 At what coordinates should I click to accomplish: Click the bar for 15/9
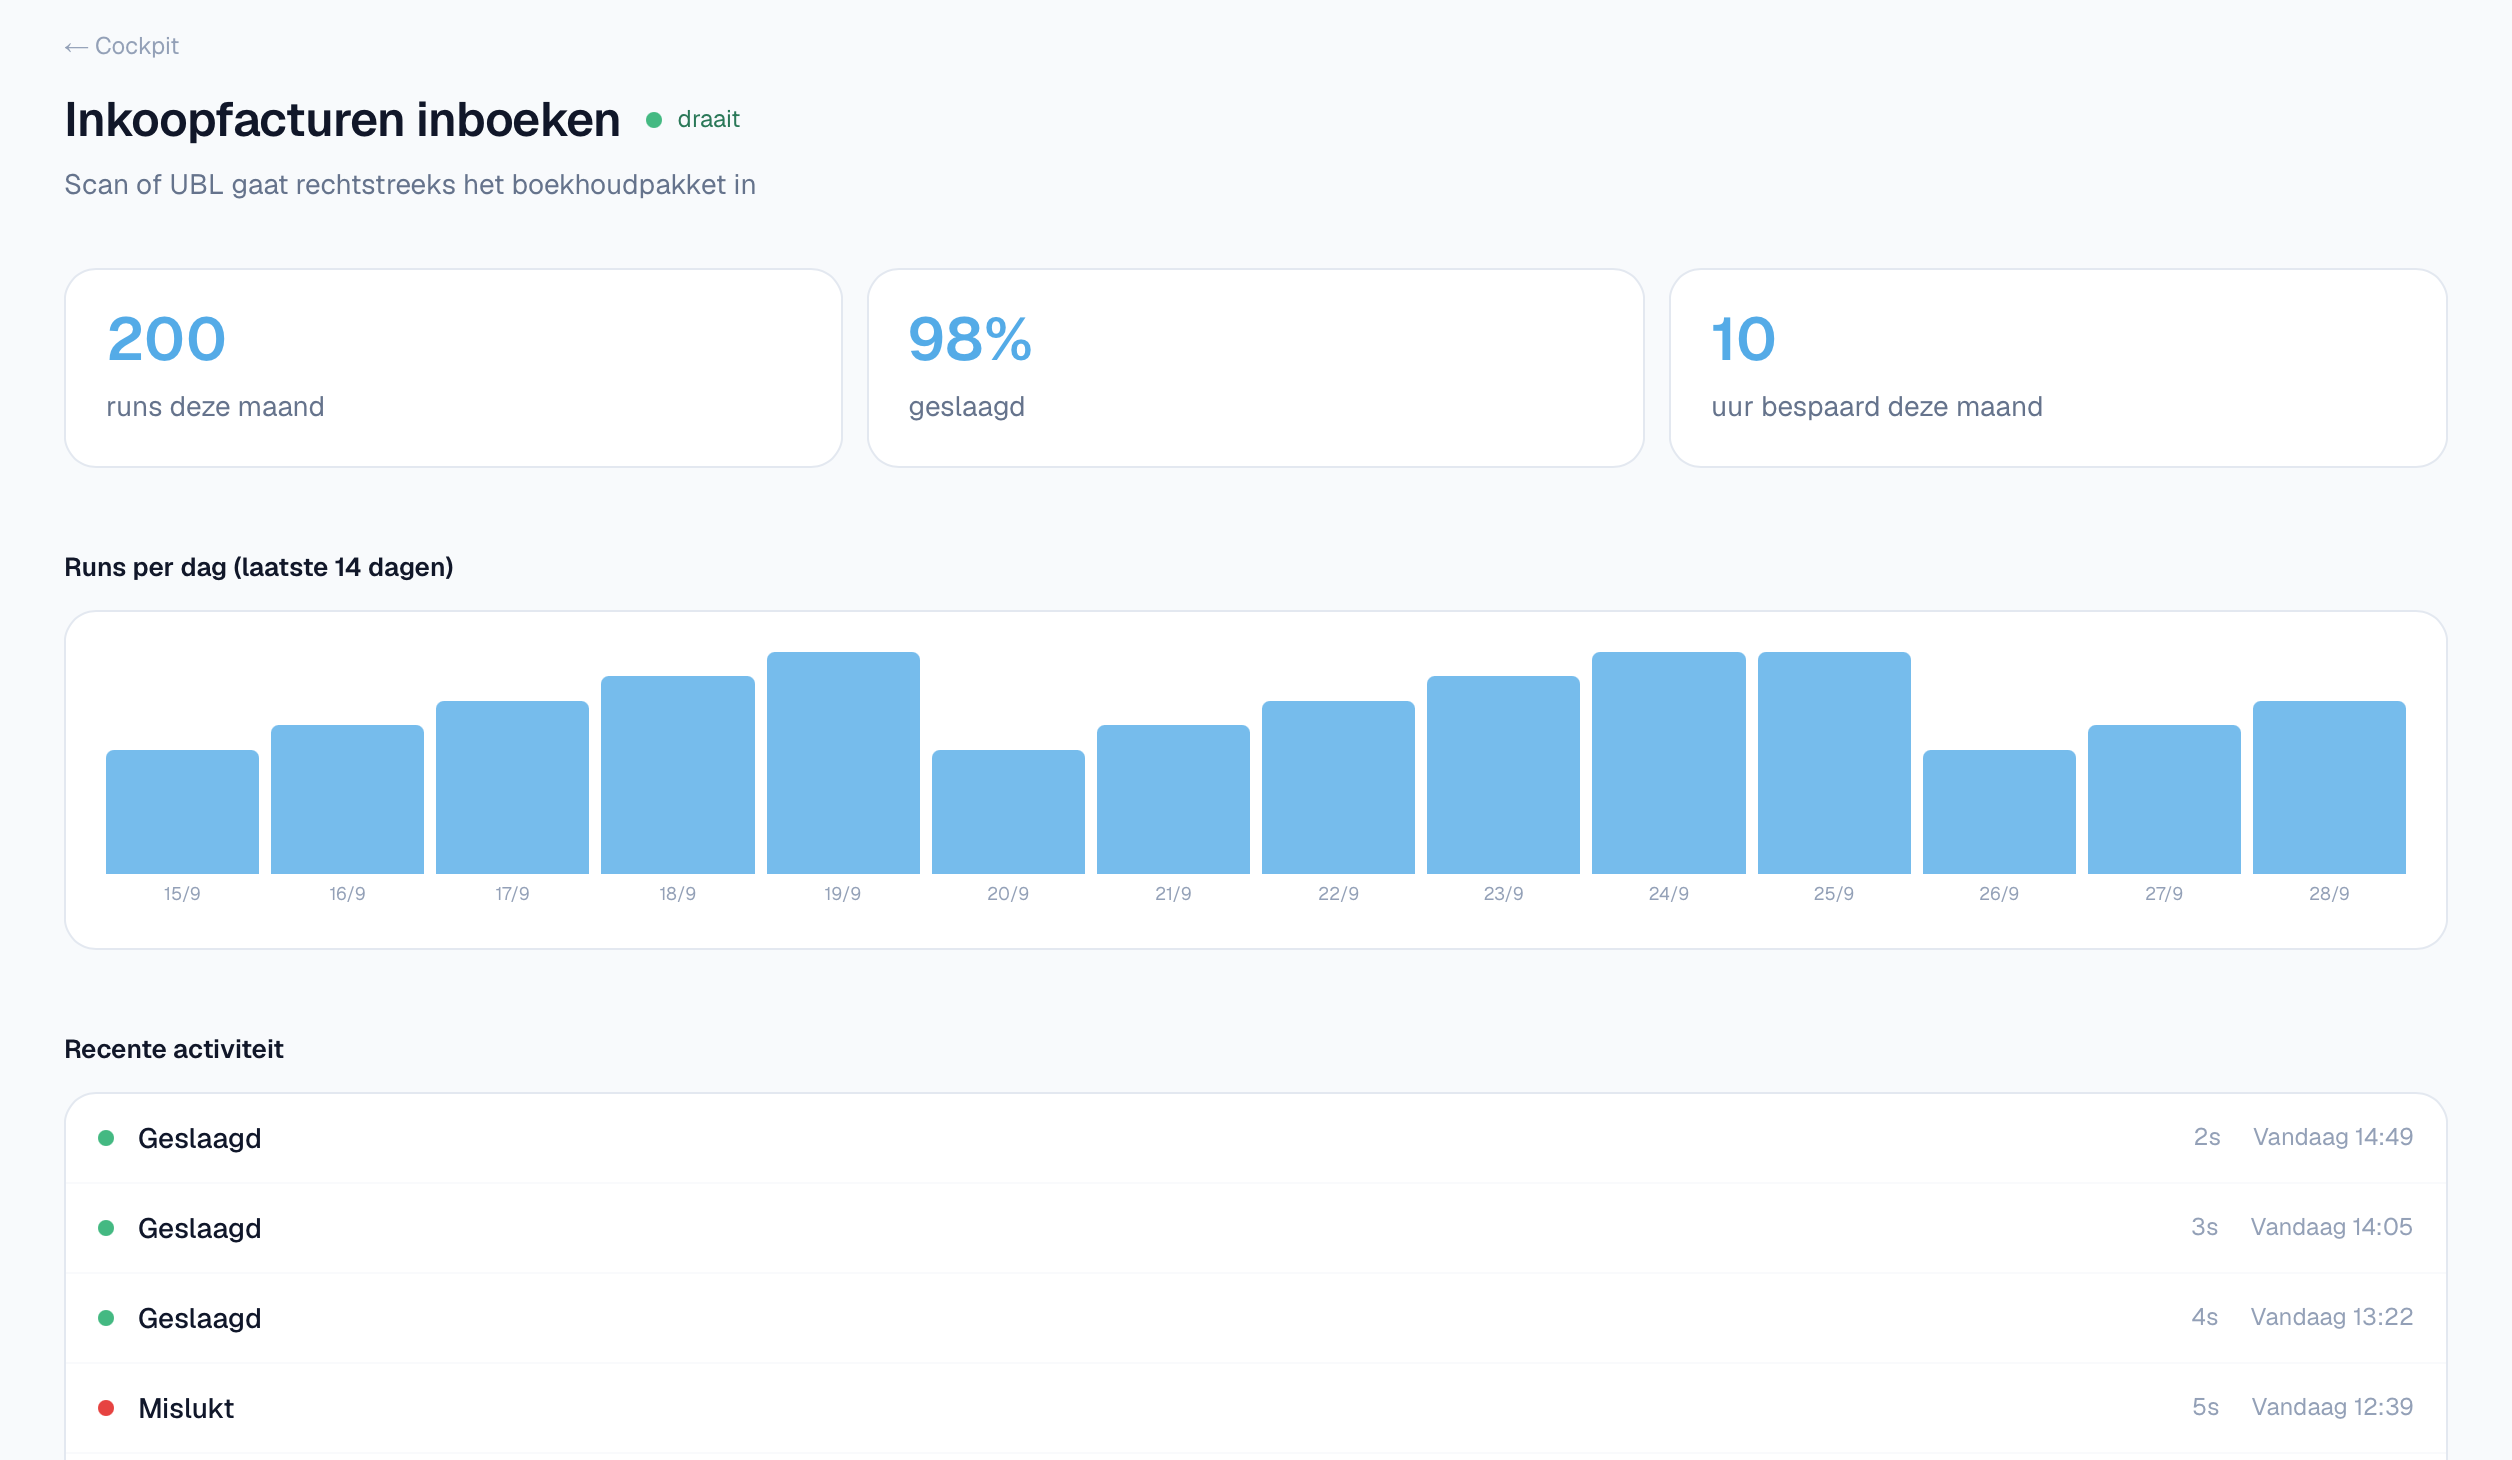point(182,812)
